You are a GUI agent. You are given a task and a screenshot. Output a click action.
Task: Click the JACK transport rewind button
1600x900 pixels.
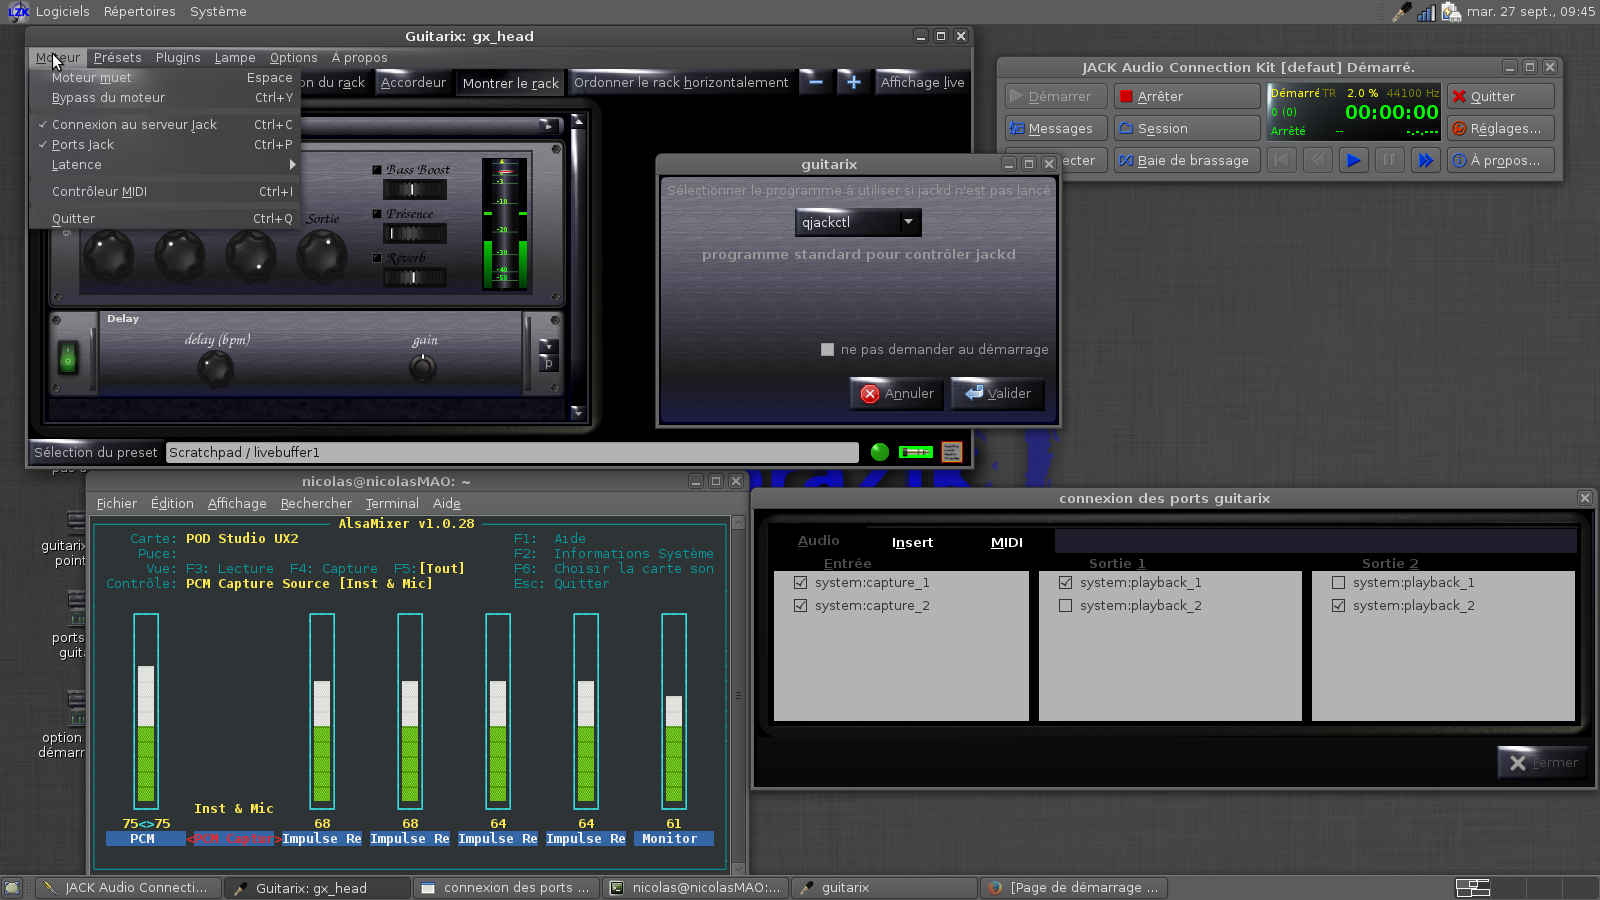[x=1318, y=160]
